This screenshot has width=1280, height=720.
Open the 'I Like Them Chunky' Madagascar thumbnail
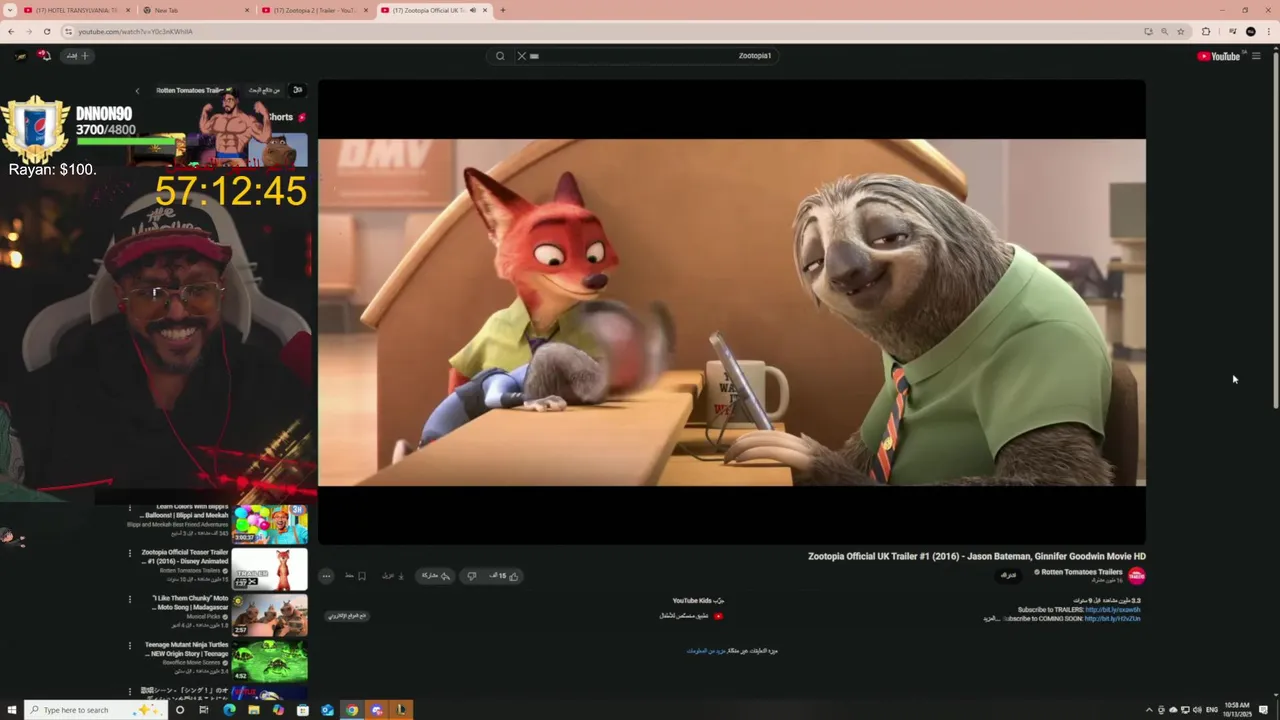270,616
